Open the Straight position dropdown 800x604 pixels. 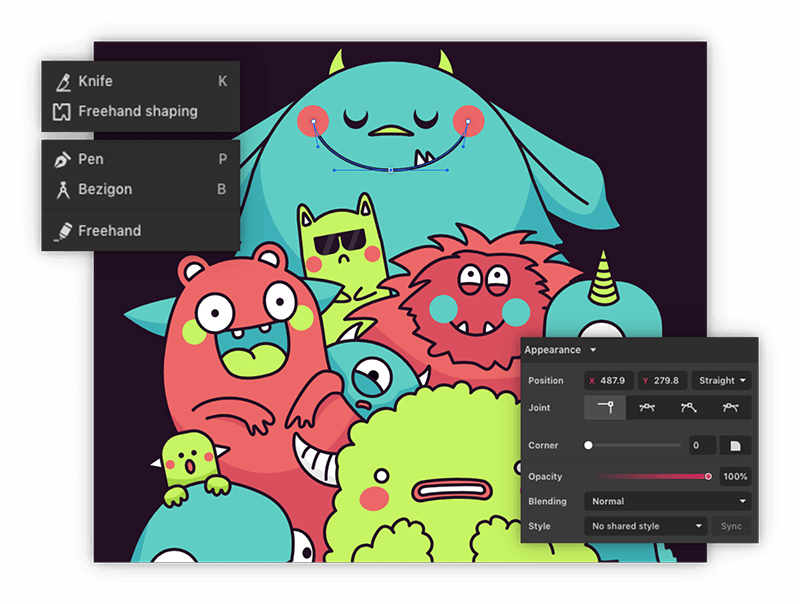point(720,380)
